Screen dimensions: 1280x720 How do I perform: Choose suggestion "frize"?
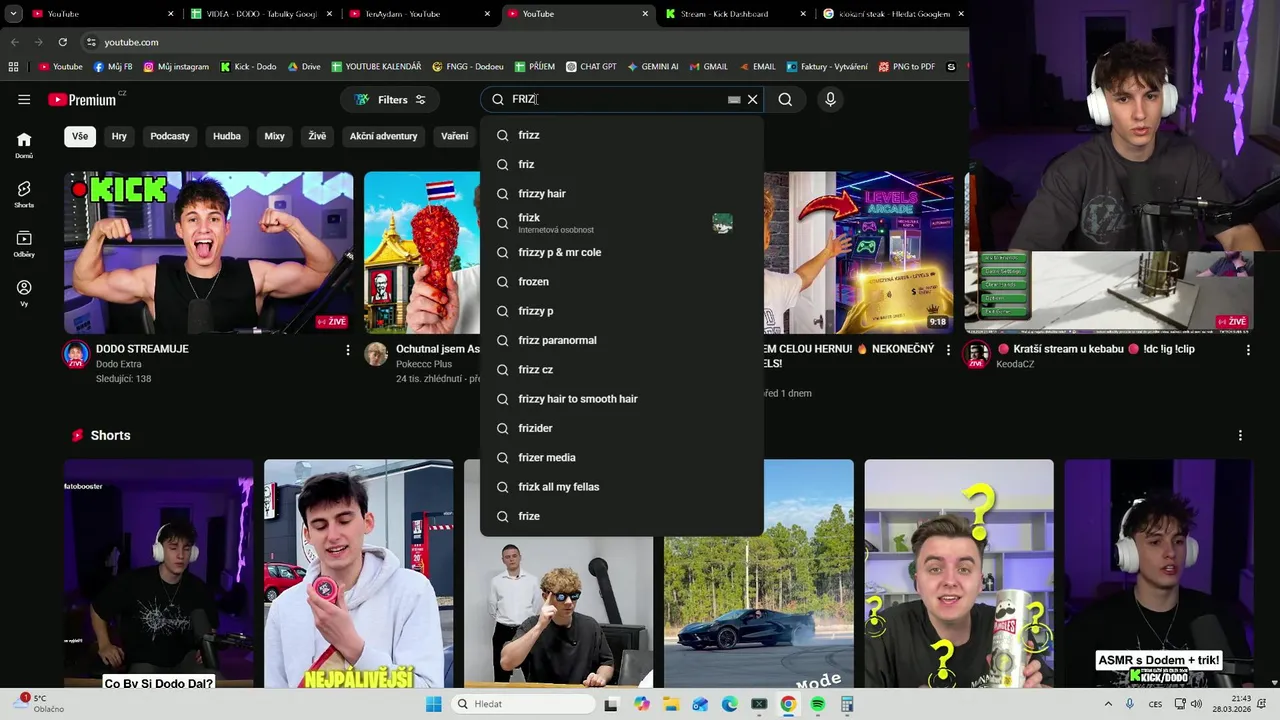pos(621,516)
